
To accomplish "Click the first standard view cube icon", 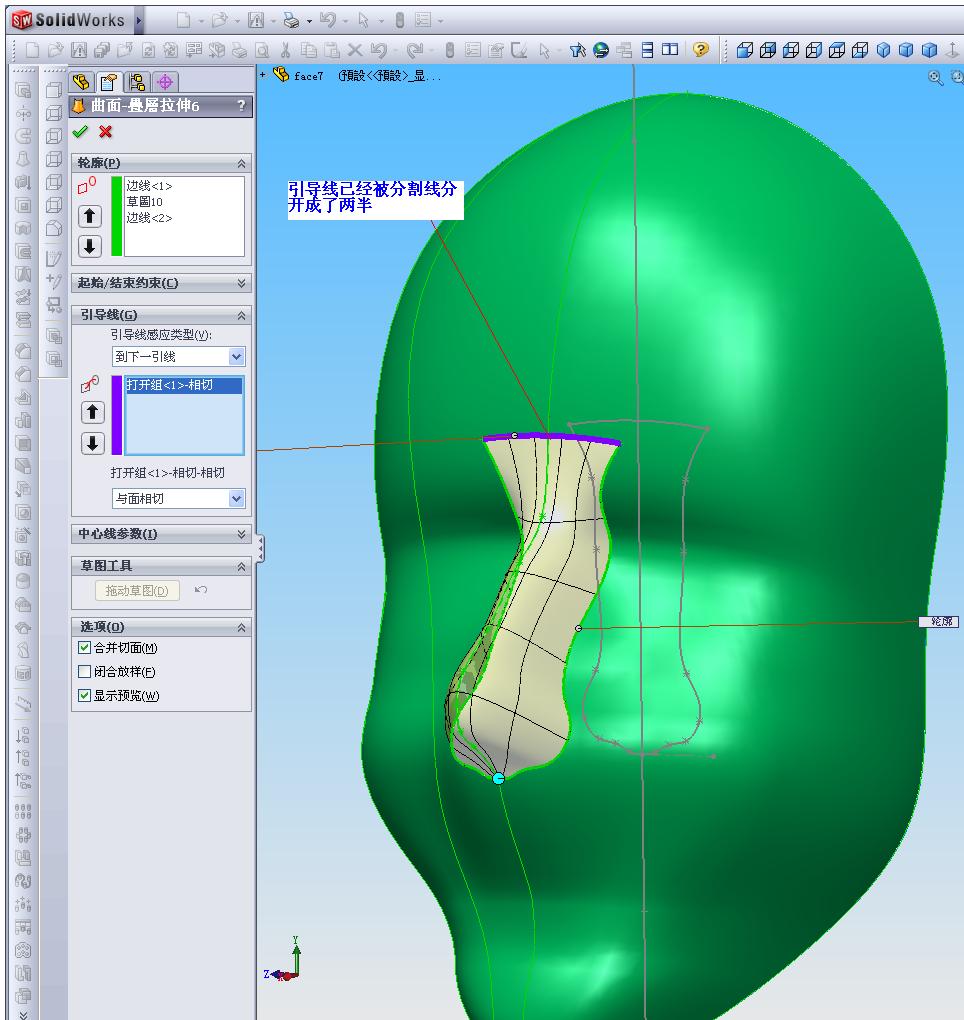I will click(x=745, y=50).
